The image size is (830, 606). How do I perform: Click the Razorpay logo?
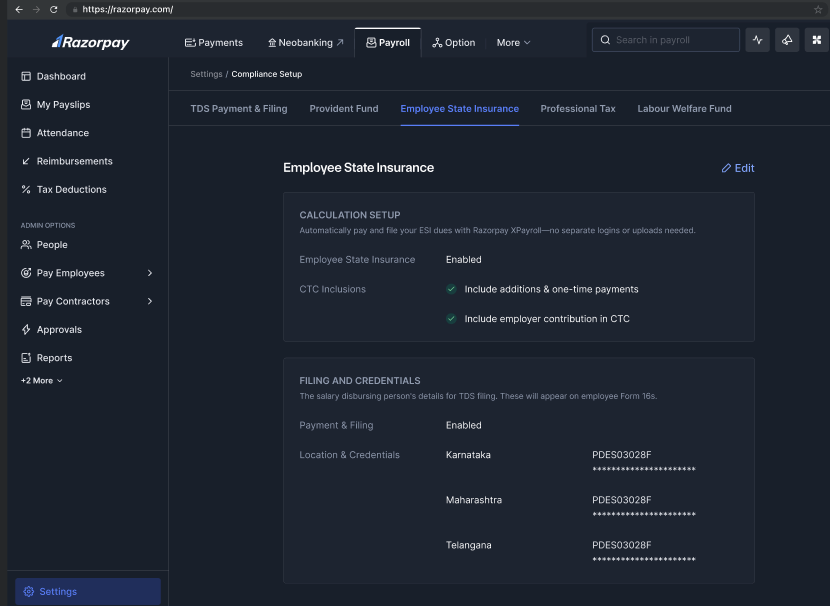click(x=91, y=42)
